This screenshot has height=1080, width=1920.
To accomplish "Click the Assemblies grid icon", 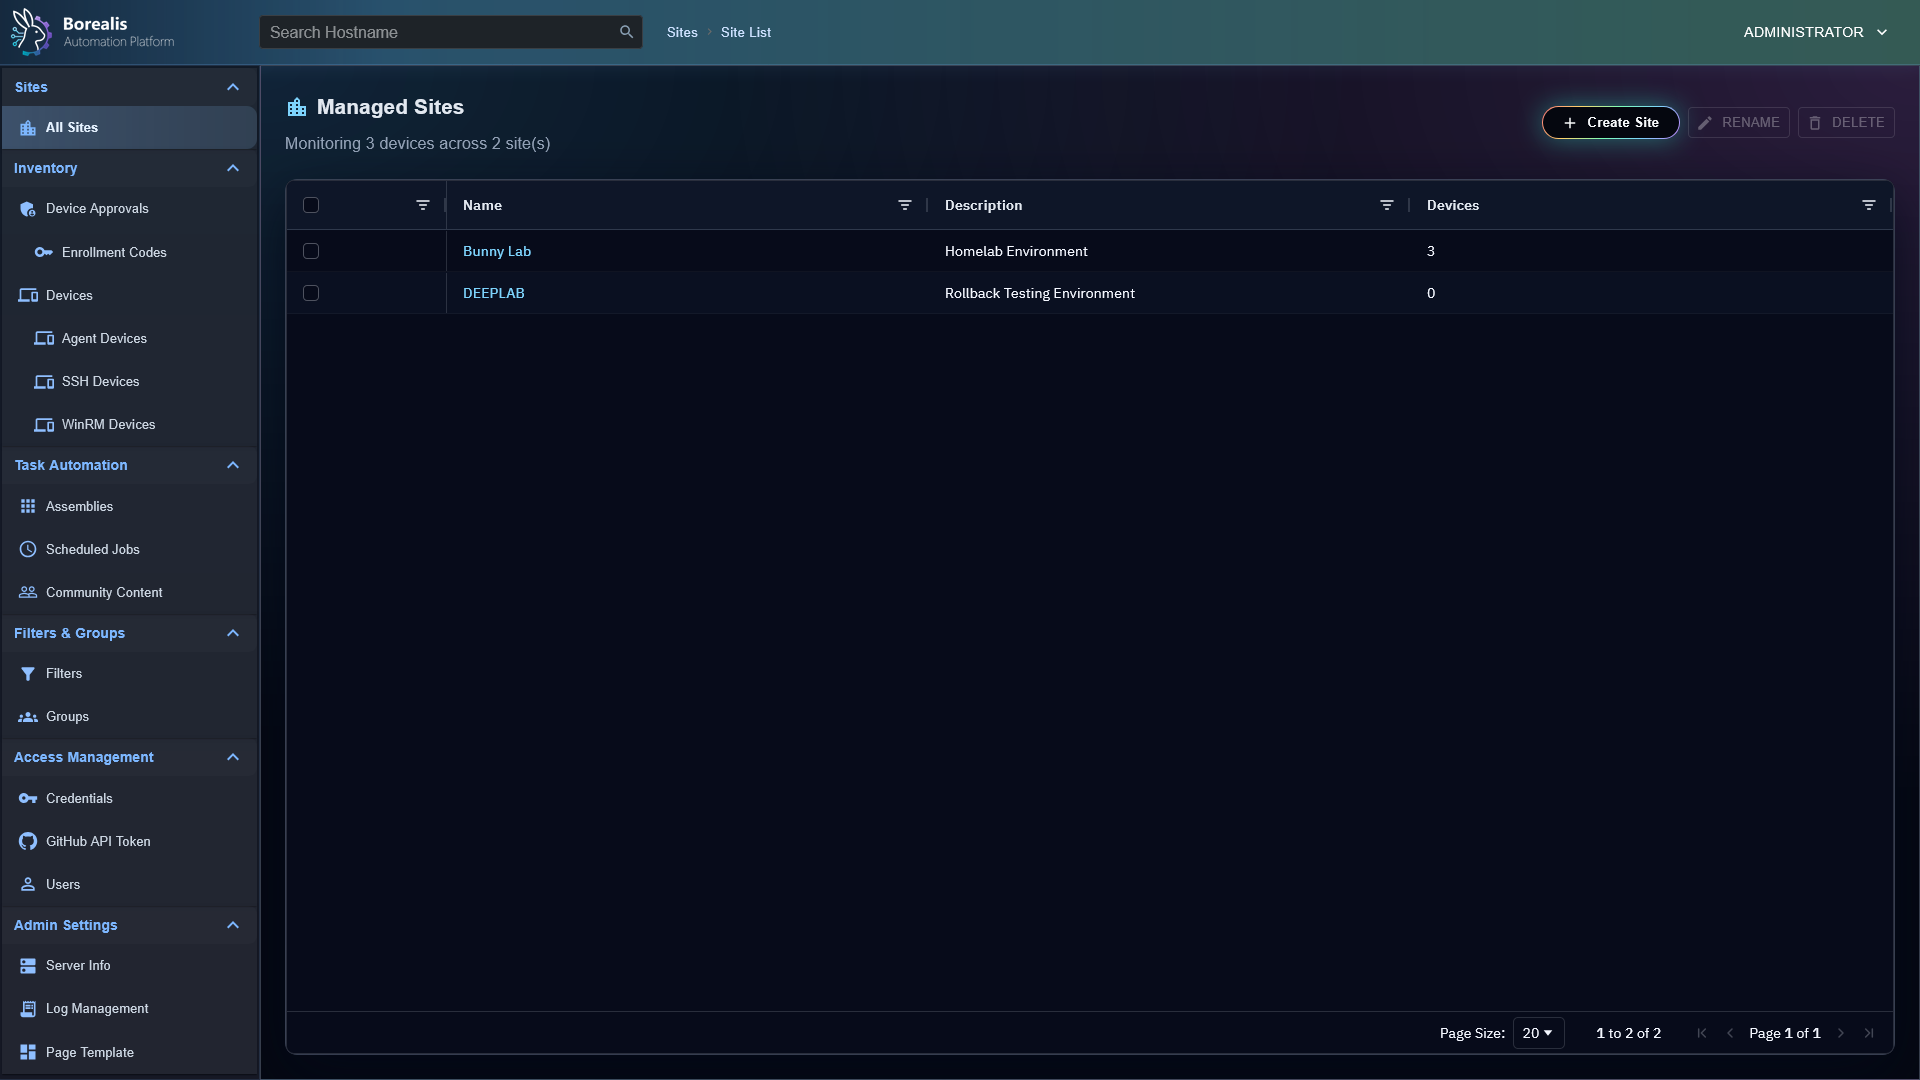I will [x=28, y=506].
